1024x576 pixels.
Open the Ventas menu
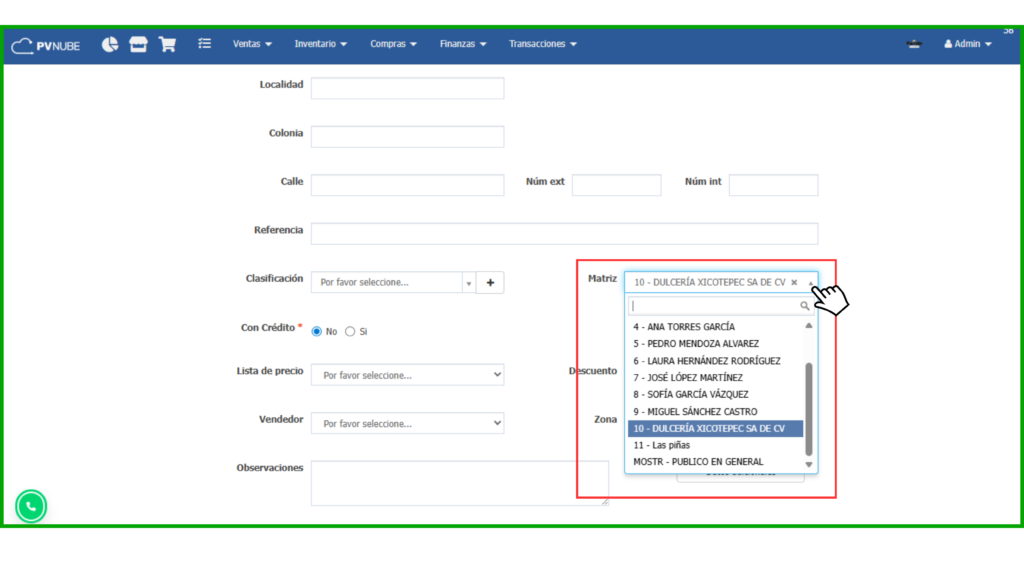click(x=252, y=44)
